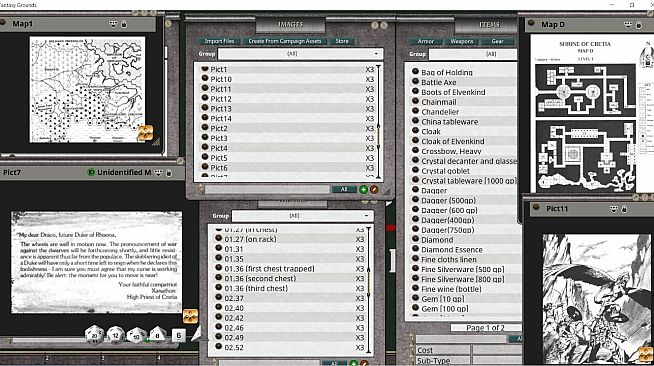Toggle the lock icon in Map1 window header
The image size is (654, 366).
coord(124,25)
